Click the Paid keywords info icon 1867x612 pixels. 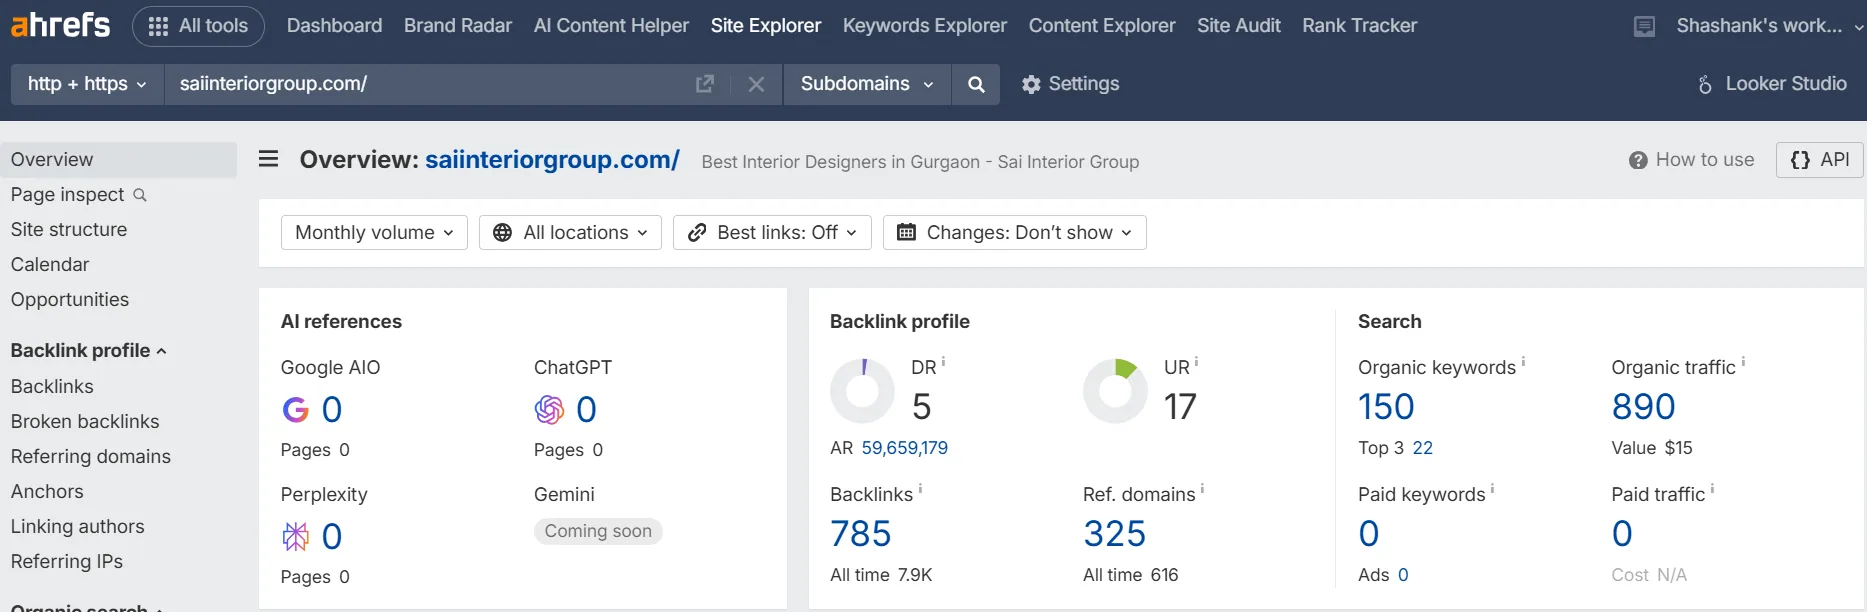(1492, 489)
